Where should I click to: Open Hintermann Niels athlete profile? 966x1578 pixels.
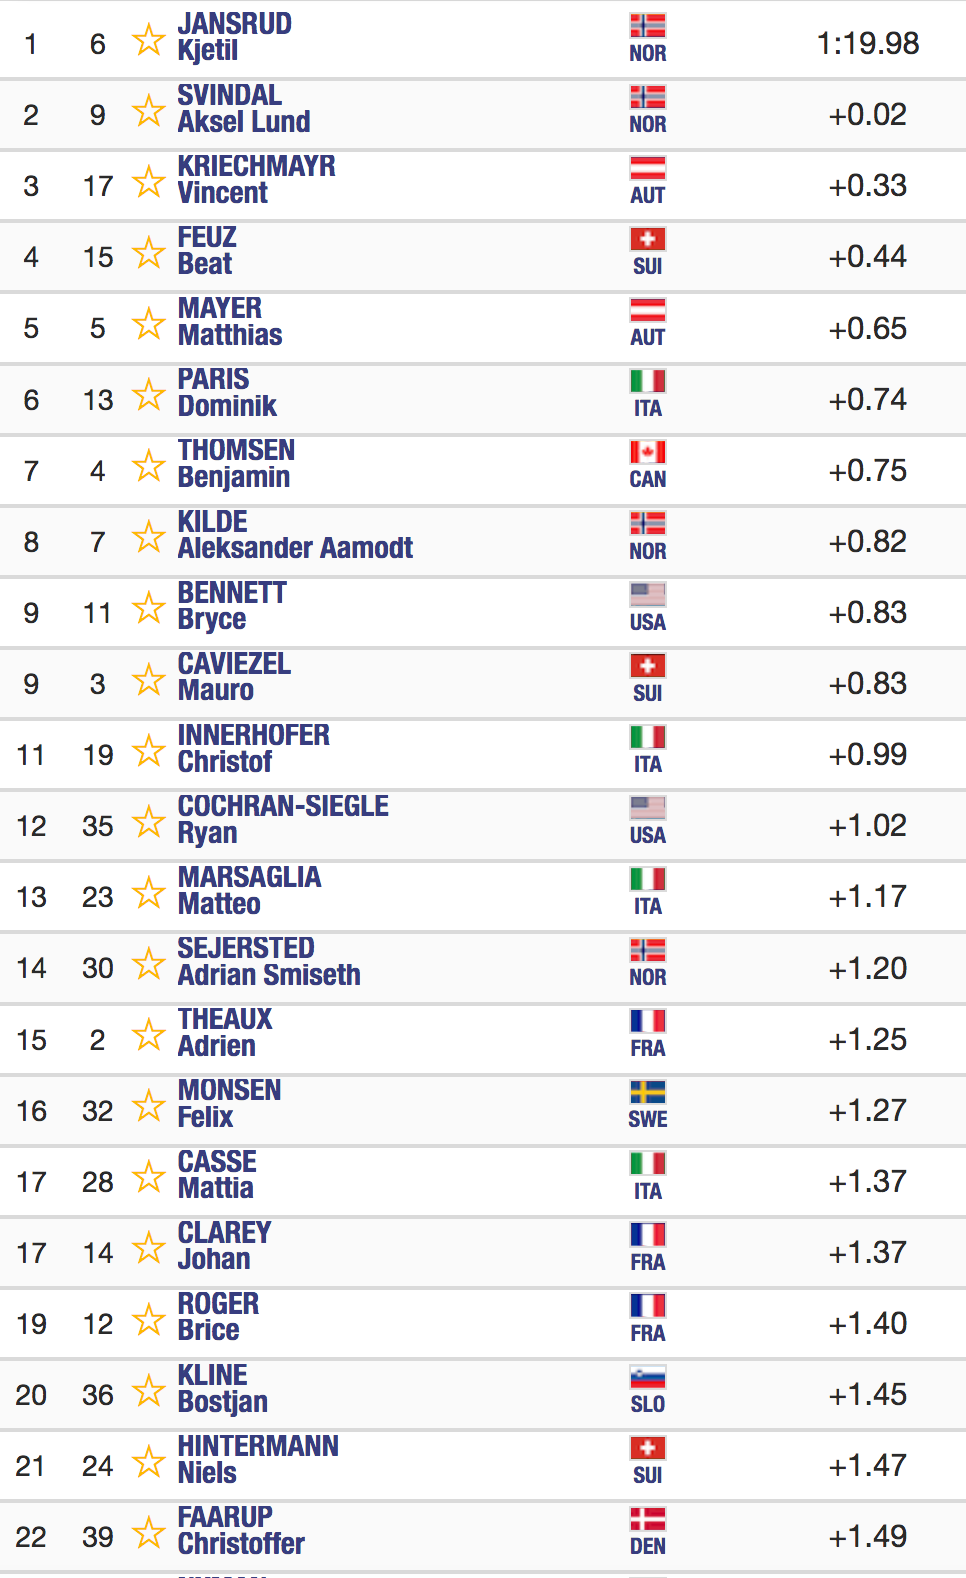(258, 1460)
